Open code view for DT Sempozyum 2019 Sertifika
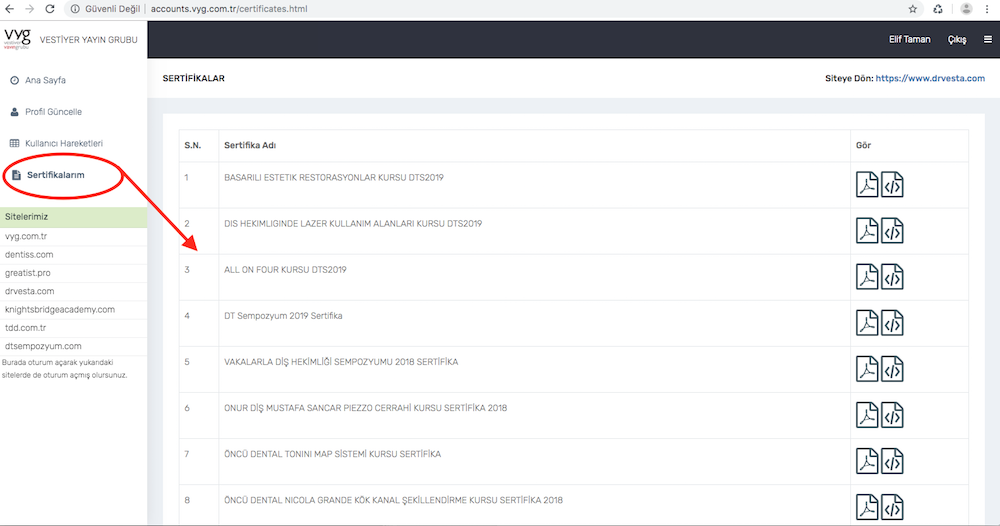This screenshot has width=1000, height=526. click(892, 323)
